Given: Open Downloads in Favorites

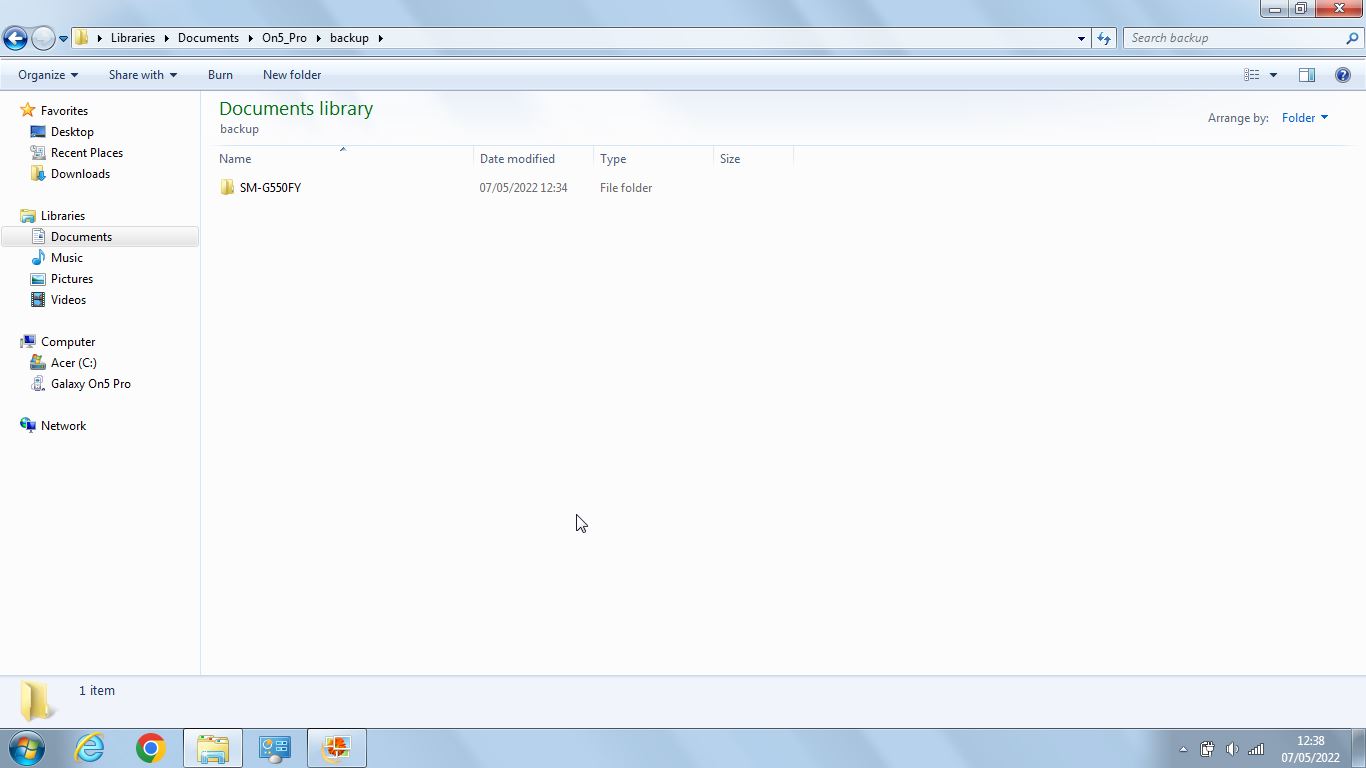Looking at the screenshot, I should pos(80,174).
